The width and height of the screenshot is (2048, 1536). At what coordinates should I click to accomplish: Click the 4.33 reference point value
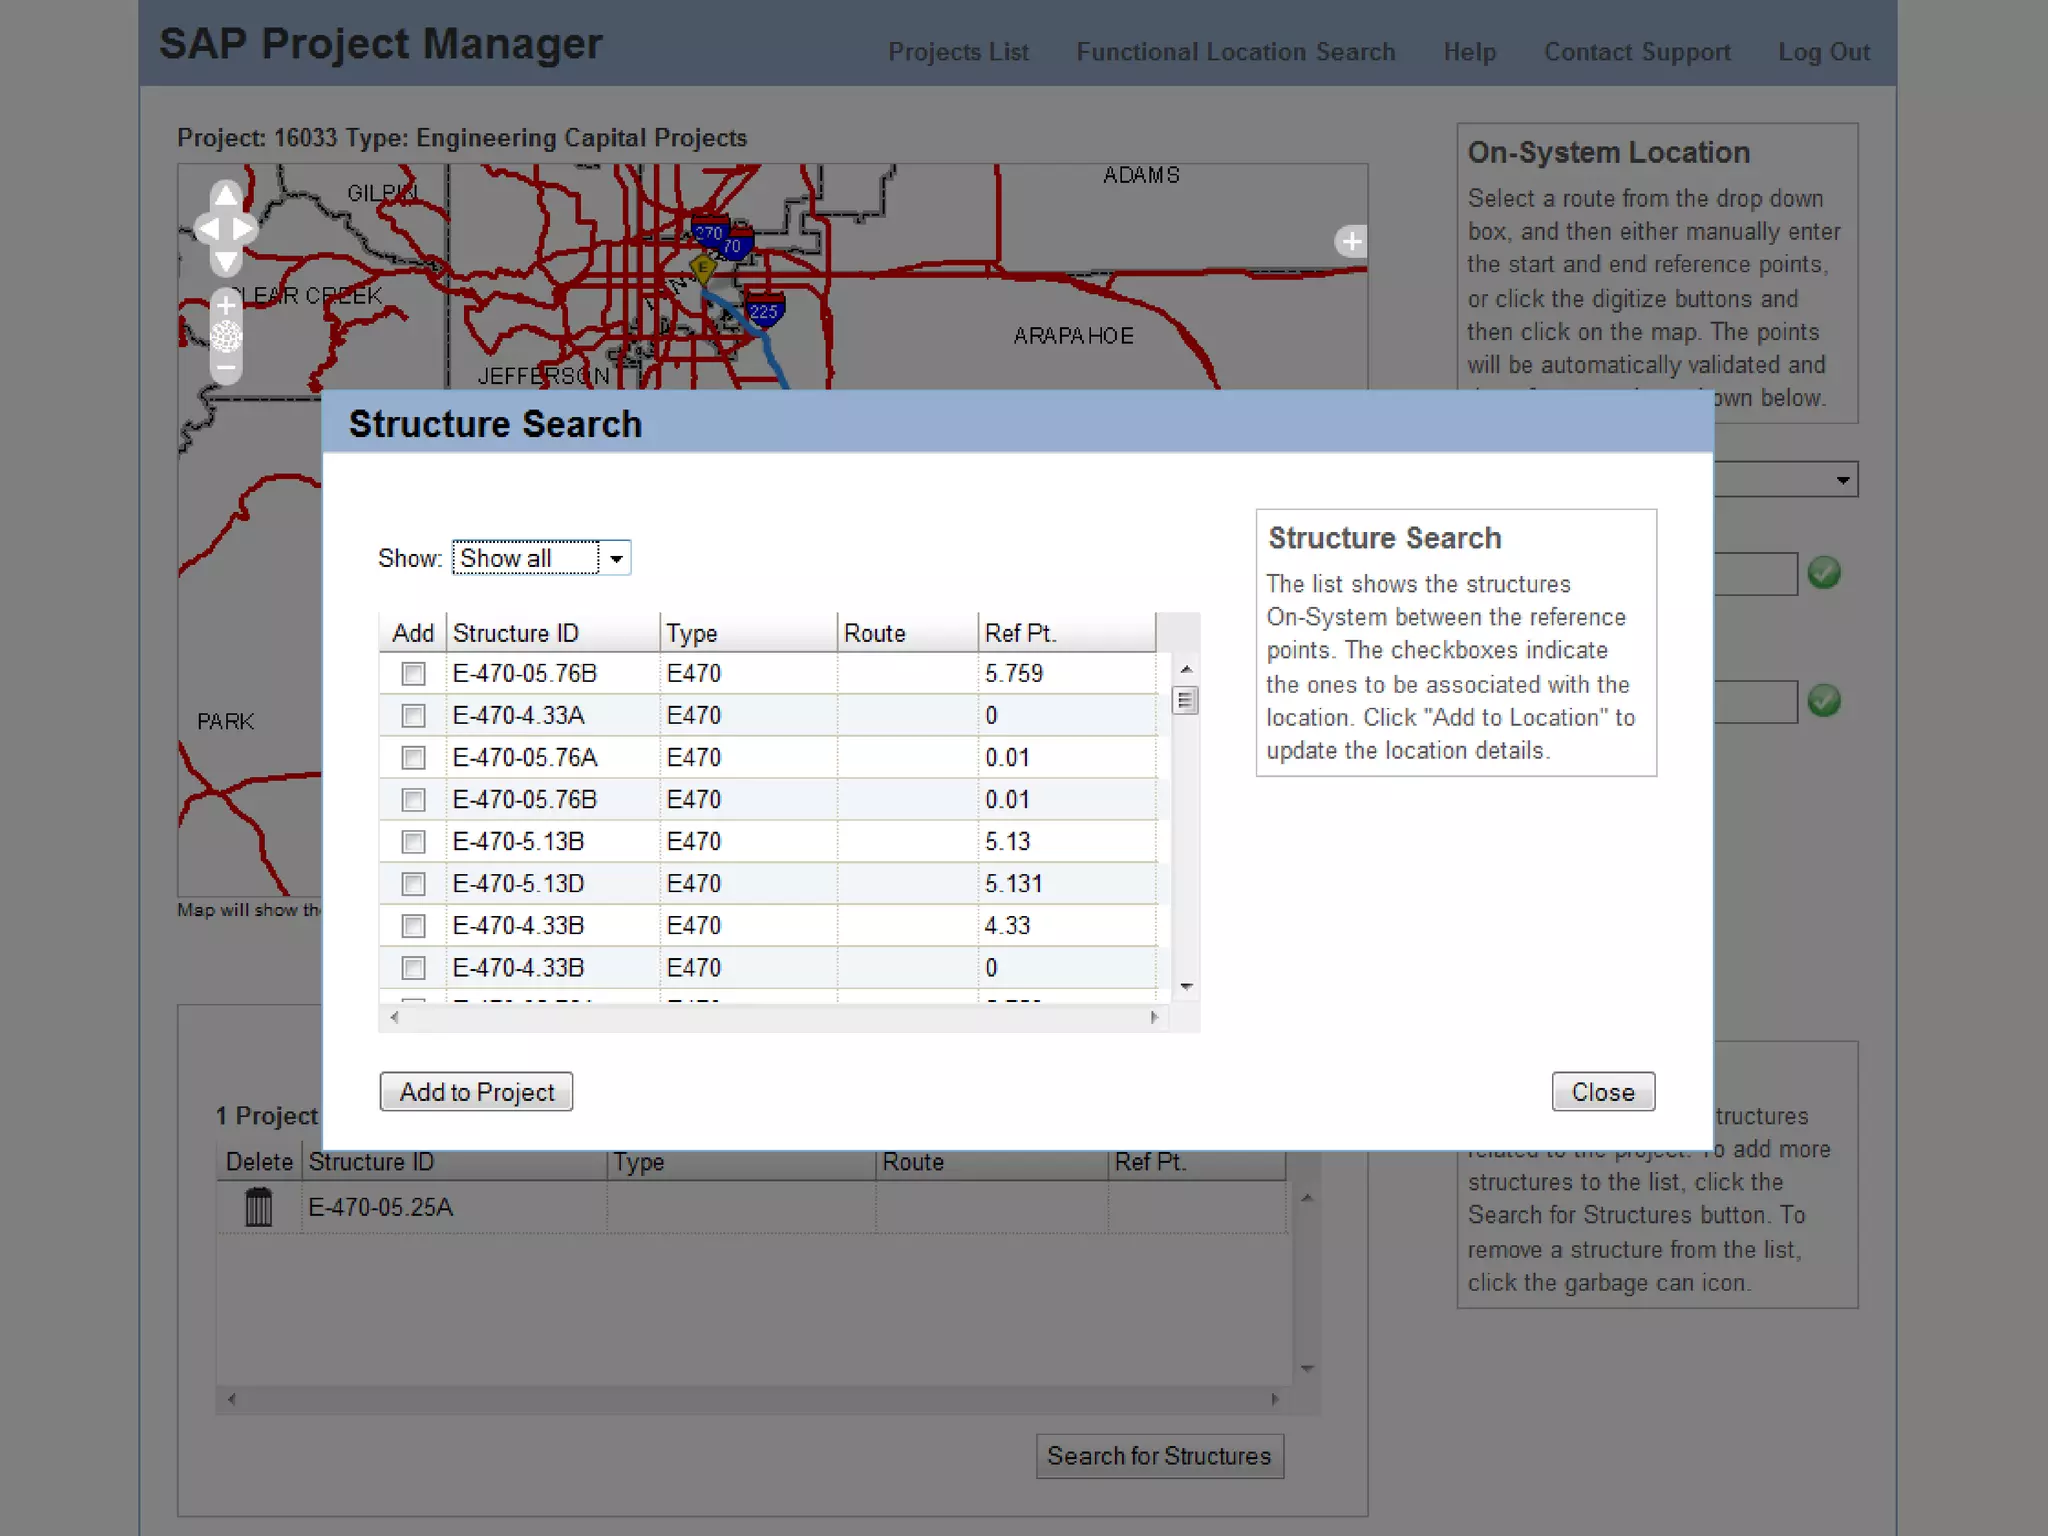tap(1007, 926)
